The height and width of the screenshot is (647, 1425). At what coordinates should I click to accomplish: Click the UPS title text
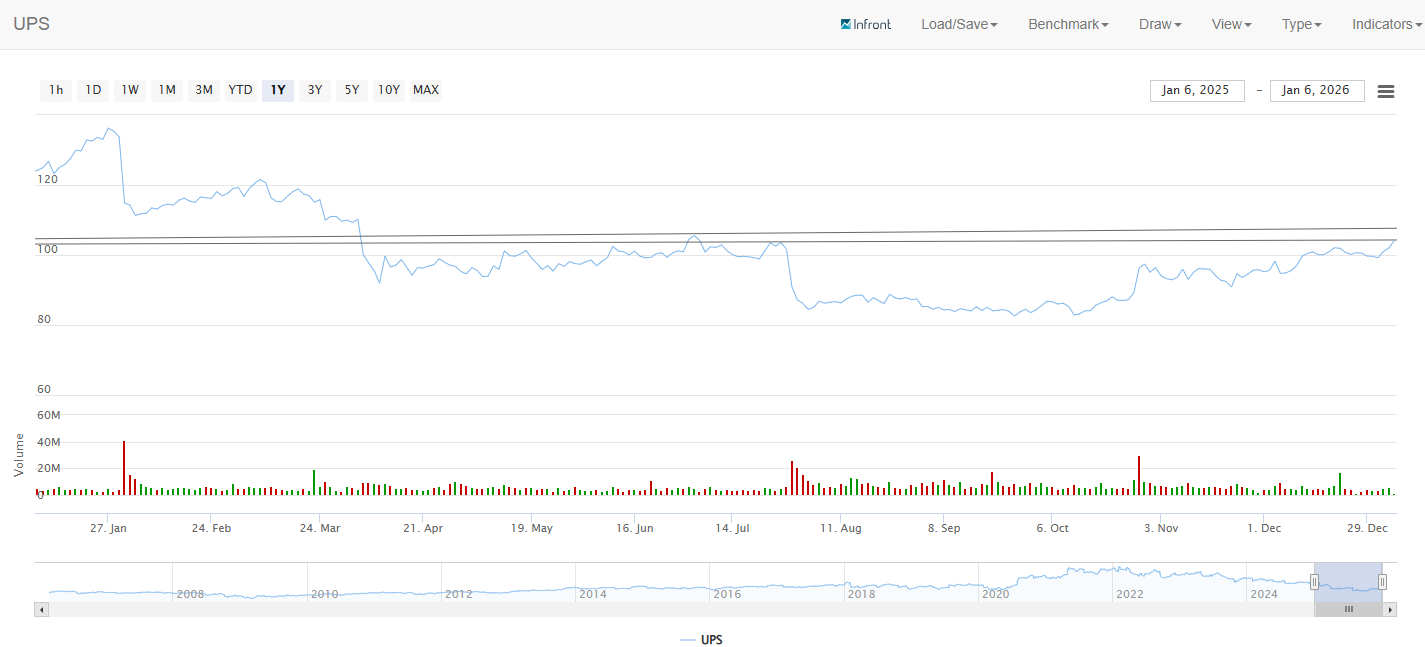click(x=31, y=24)
